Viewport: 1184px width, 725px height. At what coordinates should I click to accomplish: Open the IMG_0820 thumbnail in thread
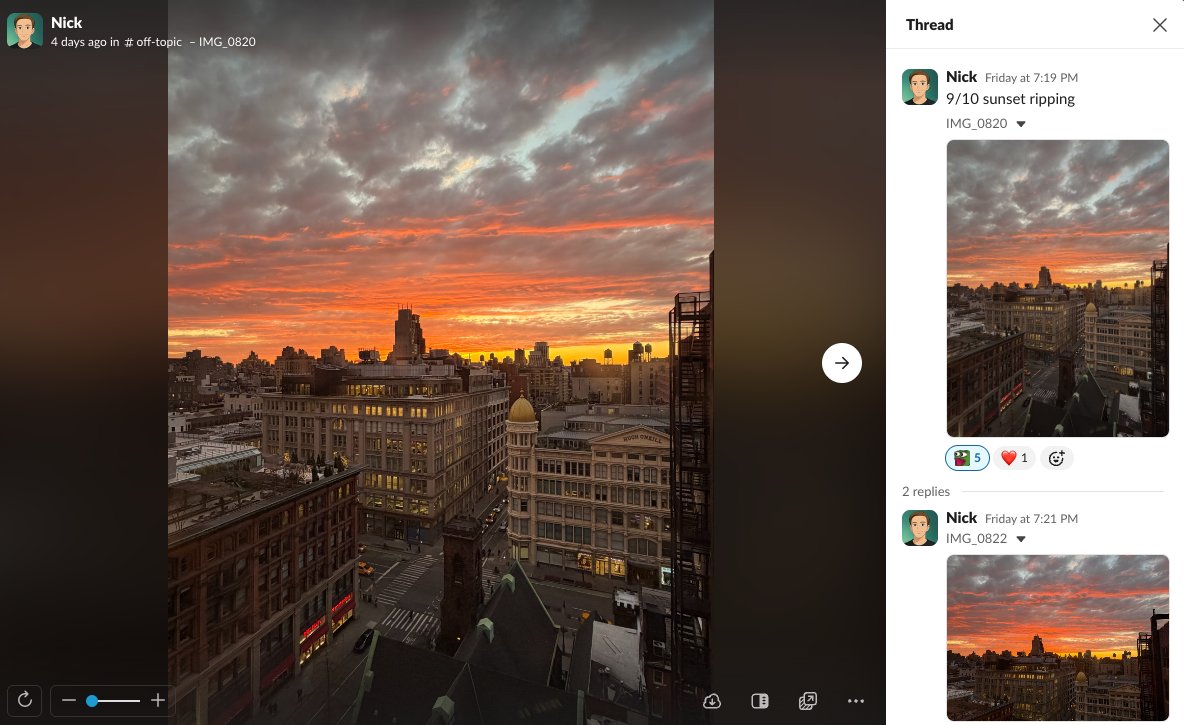1057,288
